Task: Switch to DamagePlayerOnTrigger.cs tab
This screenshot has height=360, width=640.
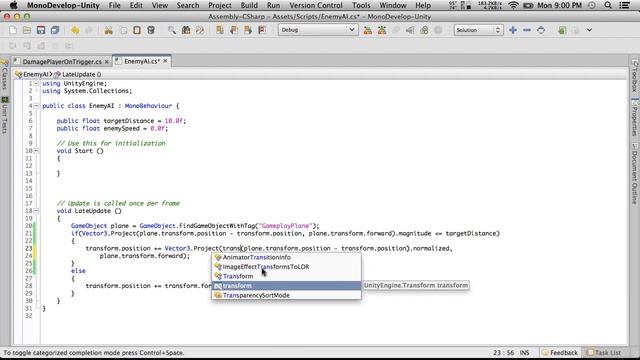Action: (x=62, y=62)
